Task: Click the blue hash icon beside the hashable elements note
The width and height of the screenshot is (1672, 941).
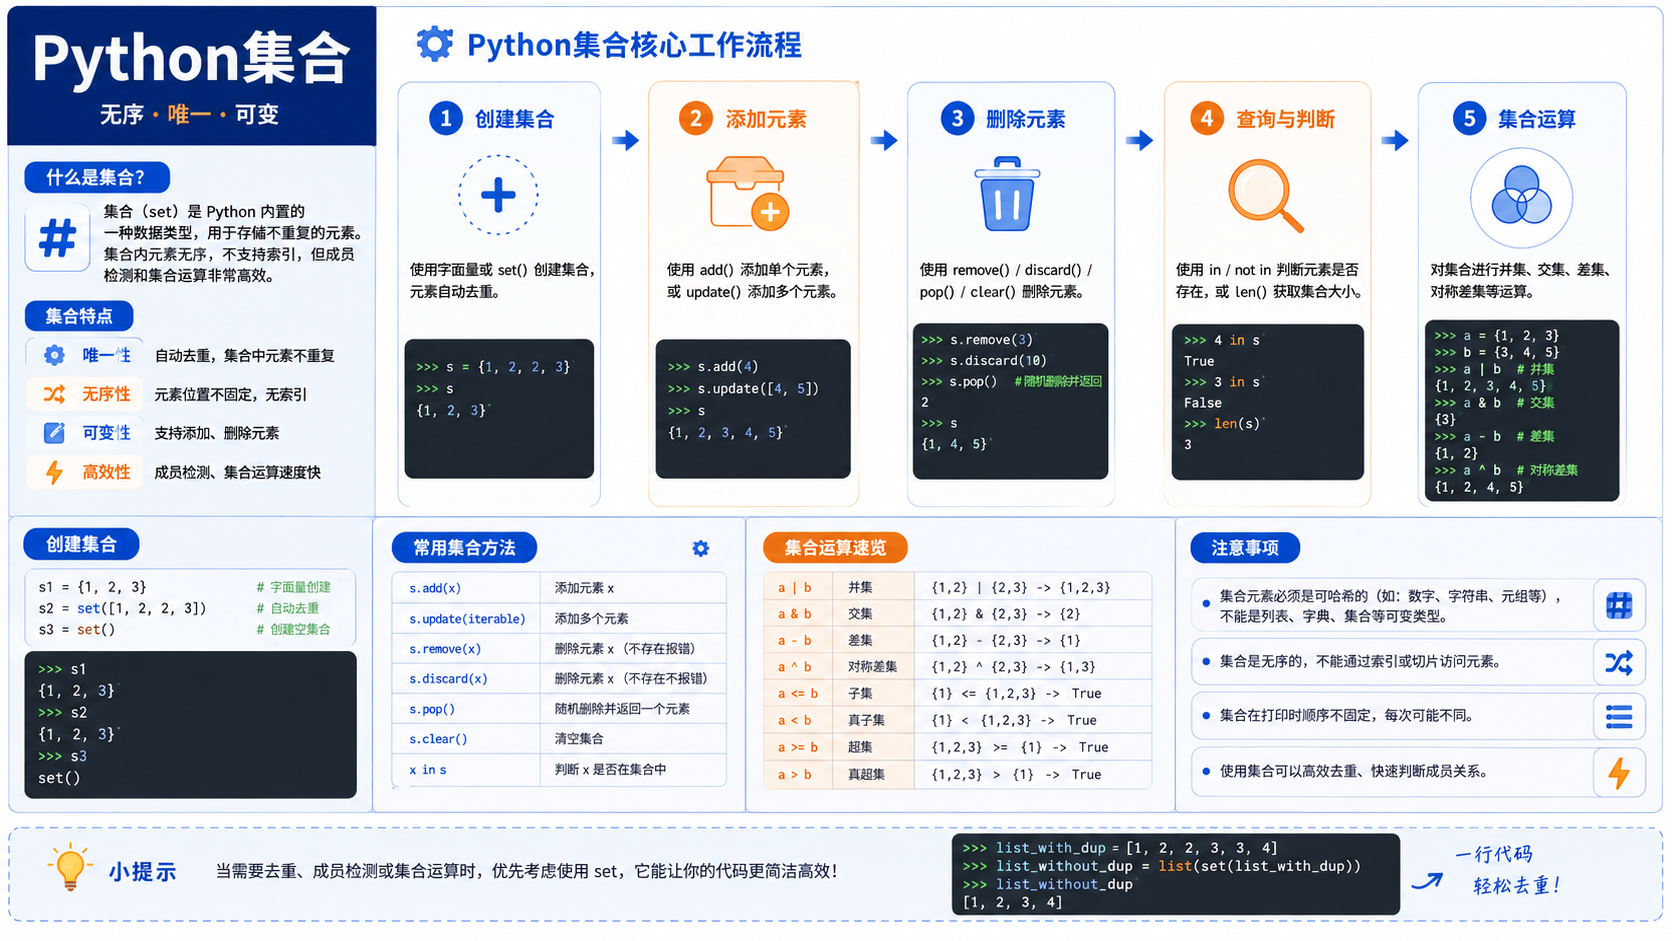Action: 1619,605
